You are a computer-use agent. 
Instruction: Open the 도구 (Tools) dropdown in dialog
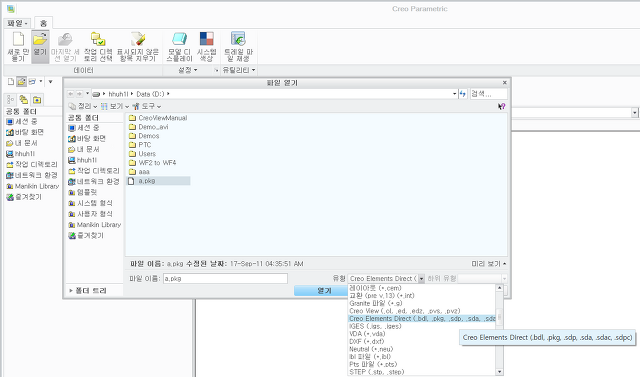147,106
